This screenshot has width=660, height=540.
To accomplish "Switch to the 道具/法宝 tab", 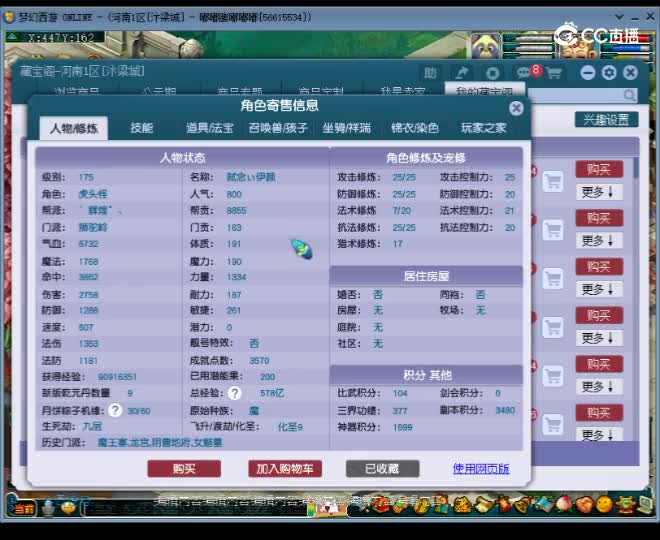I will coord(209,128).
